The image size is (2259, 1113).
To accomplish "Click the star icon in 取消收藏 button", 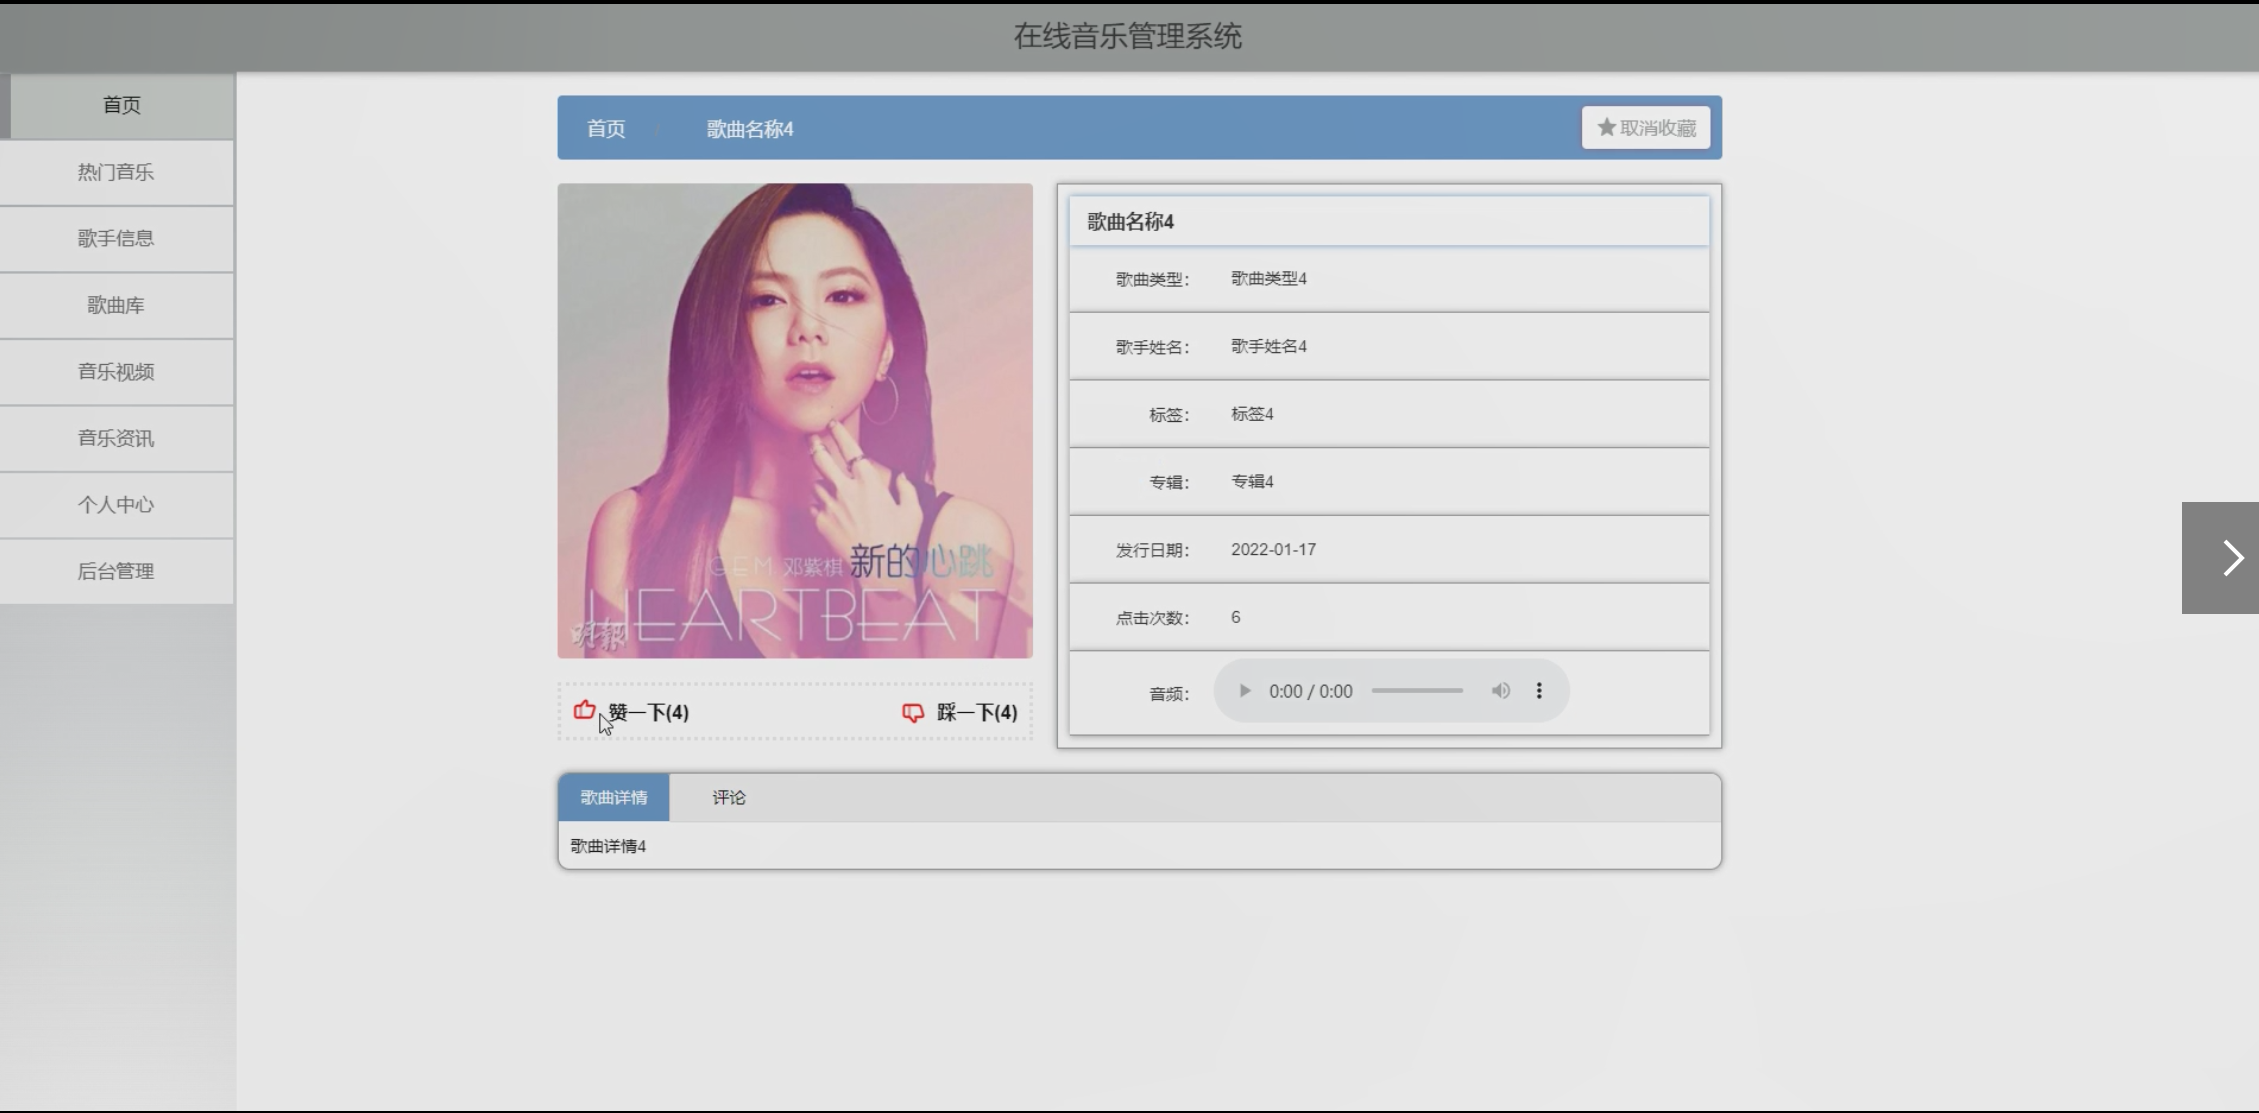I will point(1606,127).
